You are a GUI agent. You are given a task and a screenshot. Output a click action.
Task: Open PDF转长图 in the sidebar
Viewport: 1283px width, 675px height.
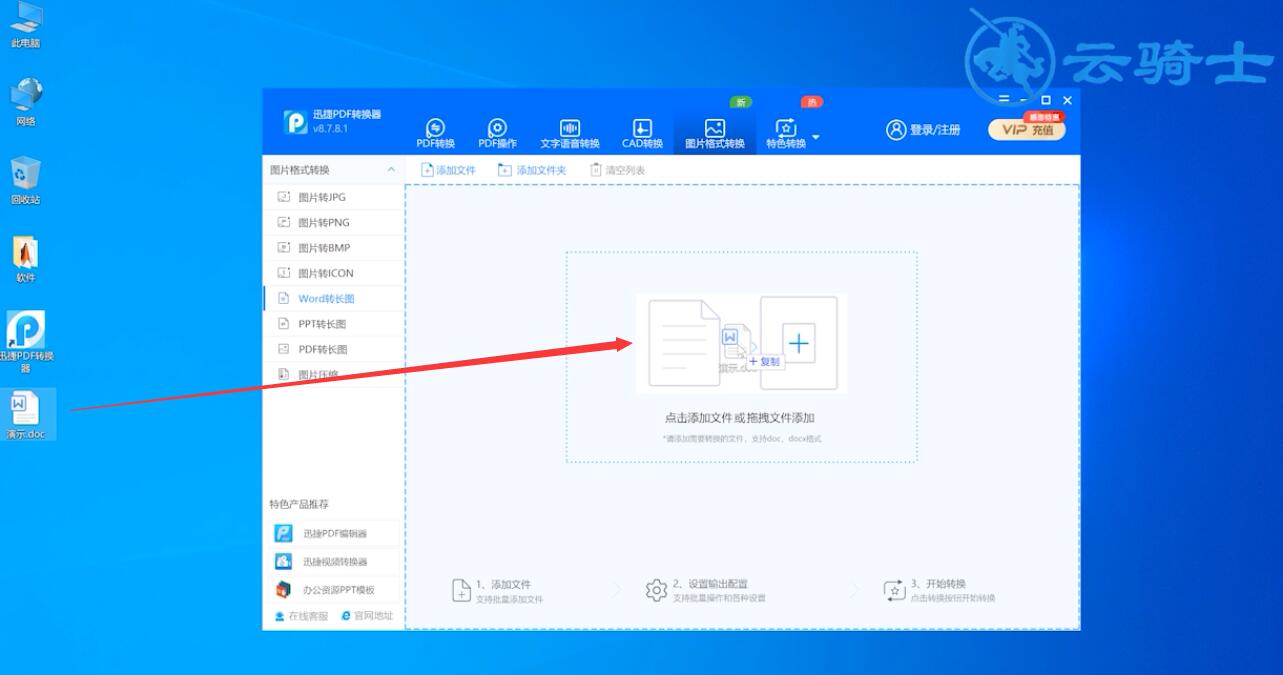(x=334, y=349)
